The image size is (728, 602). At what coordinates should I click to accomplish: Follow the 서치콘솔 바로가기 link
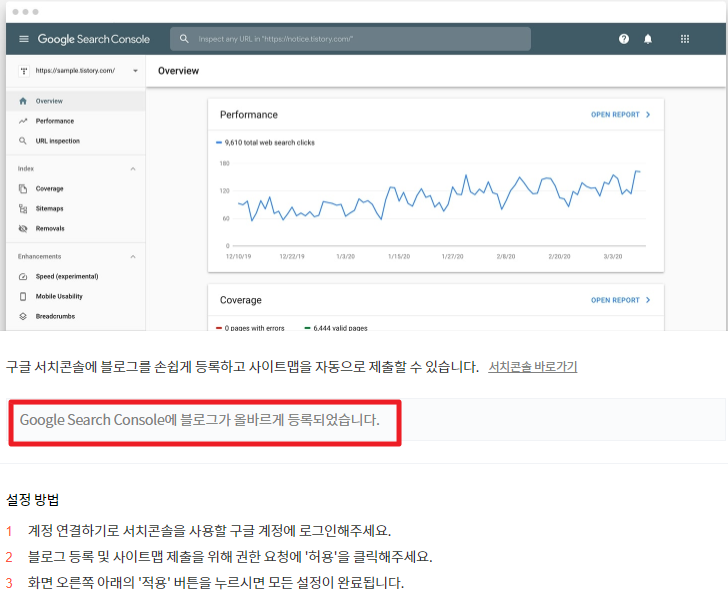click(533, 367)
